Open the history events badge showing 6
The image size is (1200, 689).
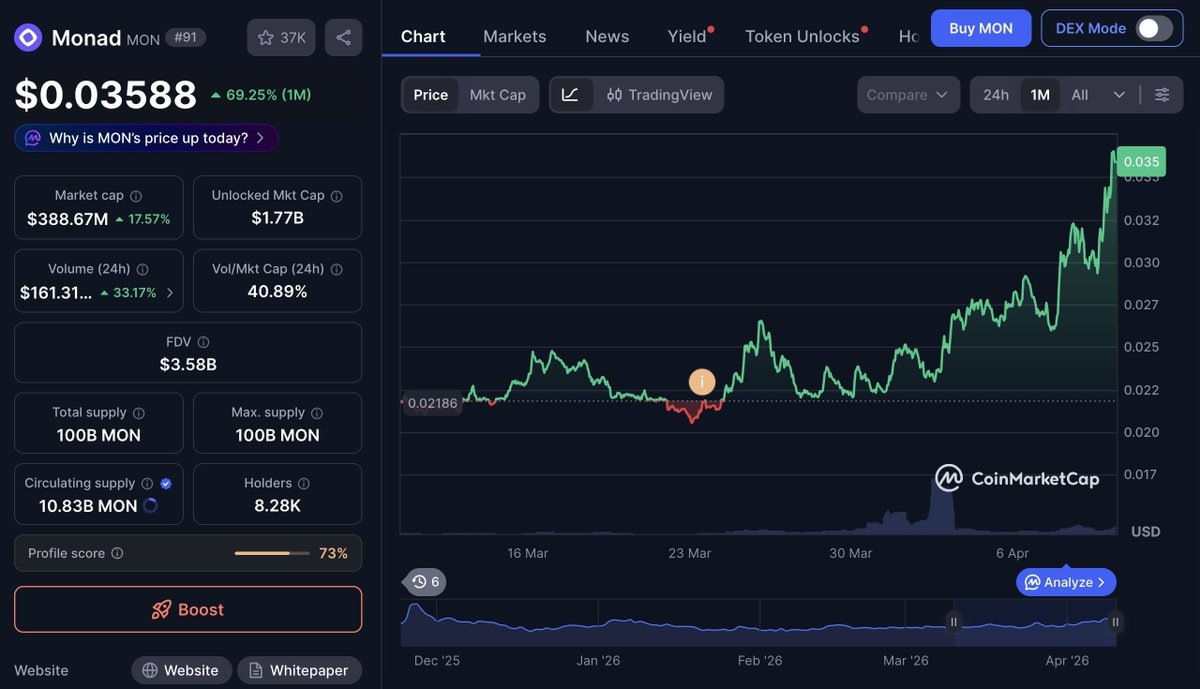[x=425, y=582]
